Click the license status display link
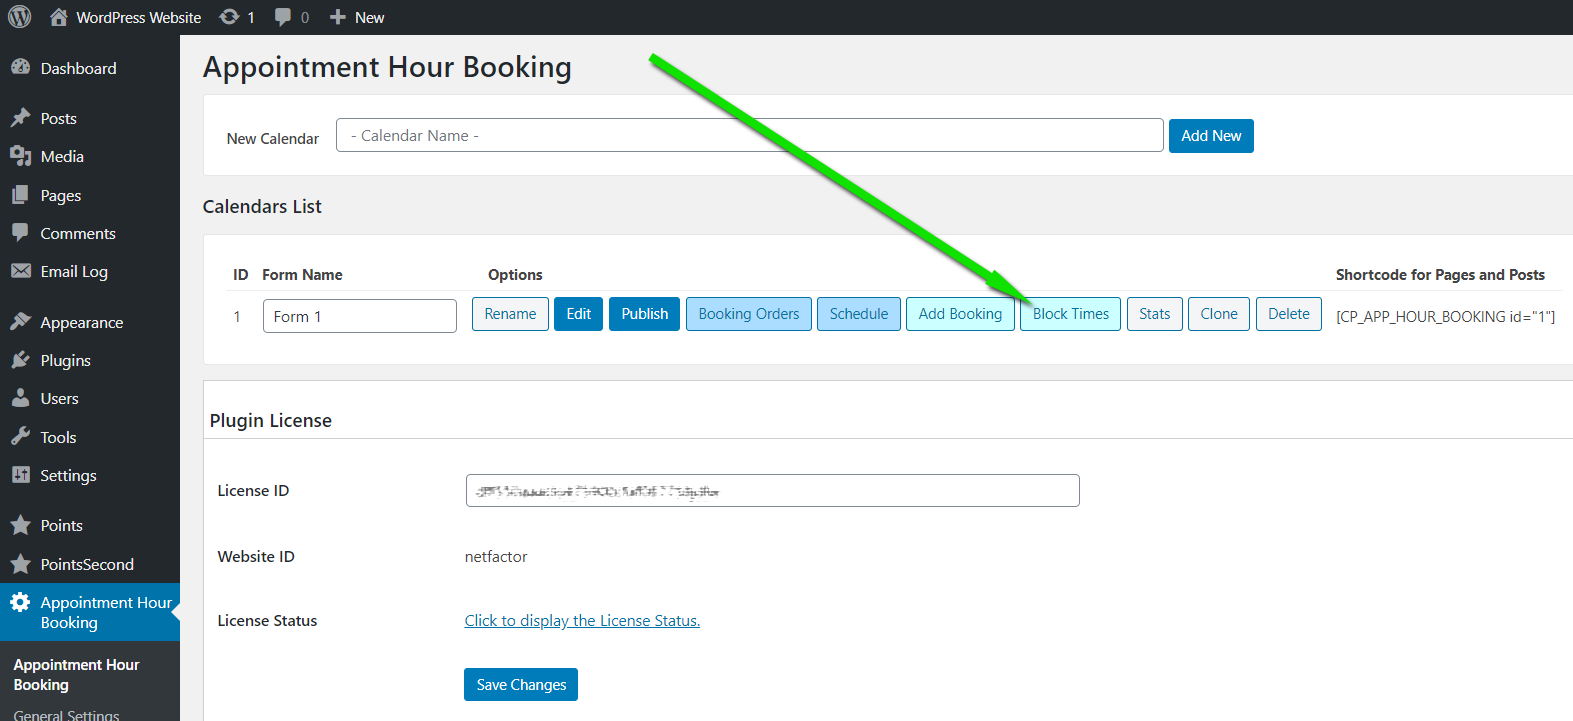Image resolution: width=1573 pixels, height=721 pixels. (x=582, y=621)
